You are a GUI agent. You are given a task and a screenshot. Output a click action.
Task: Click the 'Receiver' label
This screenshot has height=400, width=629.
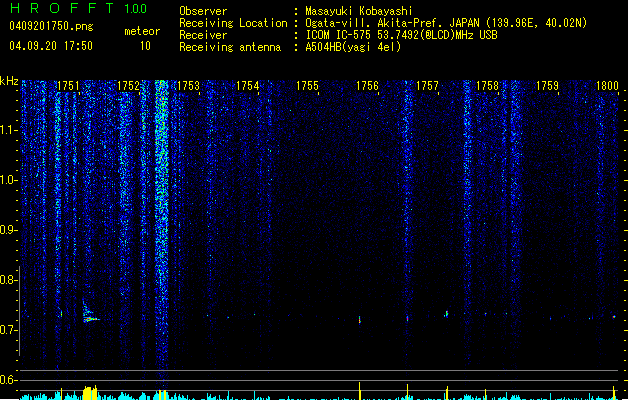[x=203, y=35]
